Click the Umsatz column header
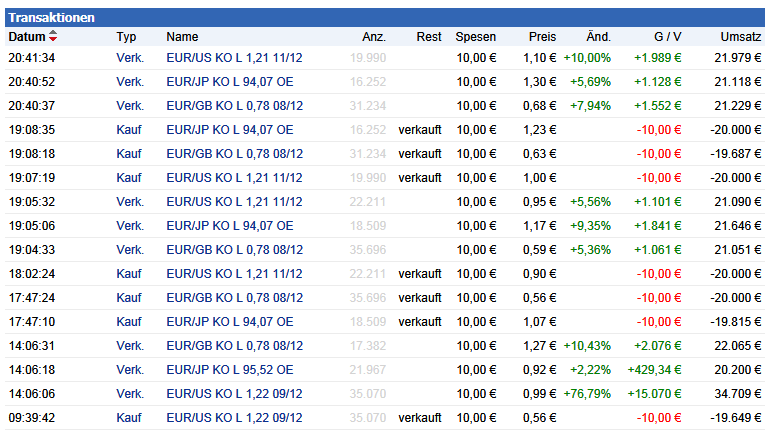772x431 pixels. [x=740, y=37]
